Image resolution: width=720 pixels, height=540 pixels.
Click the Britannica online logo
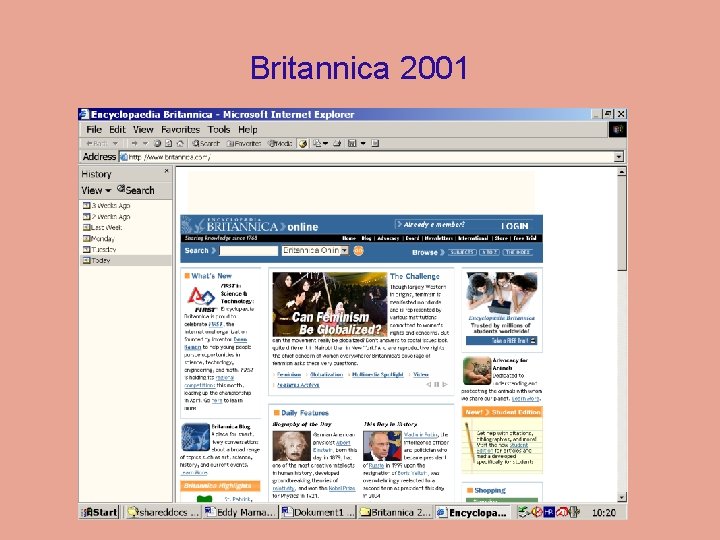coord(250,225)
